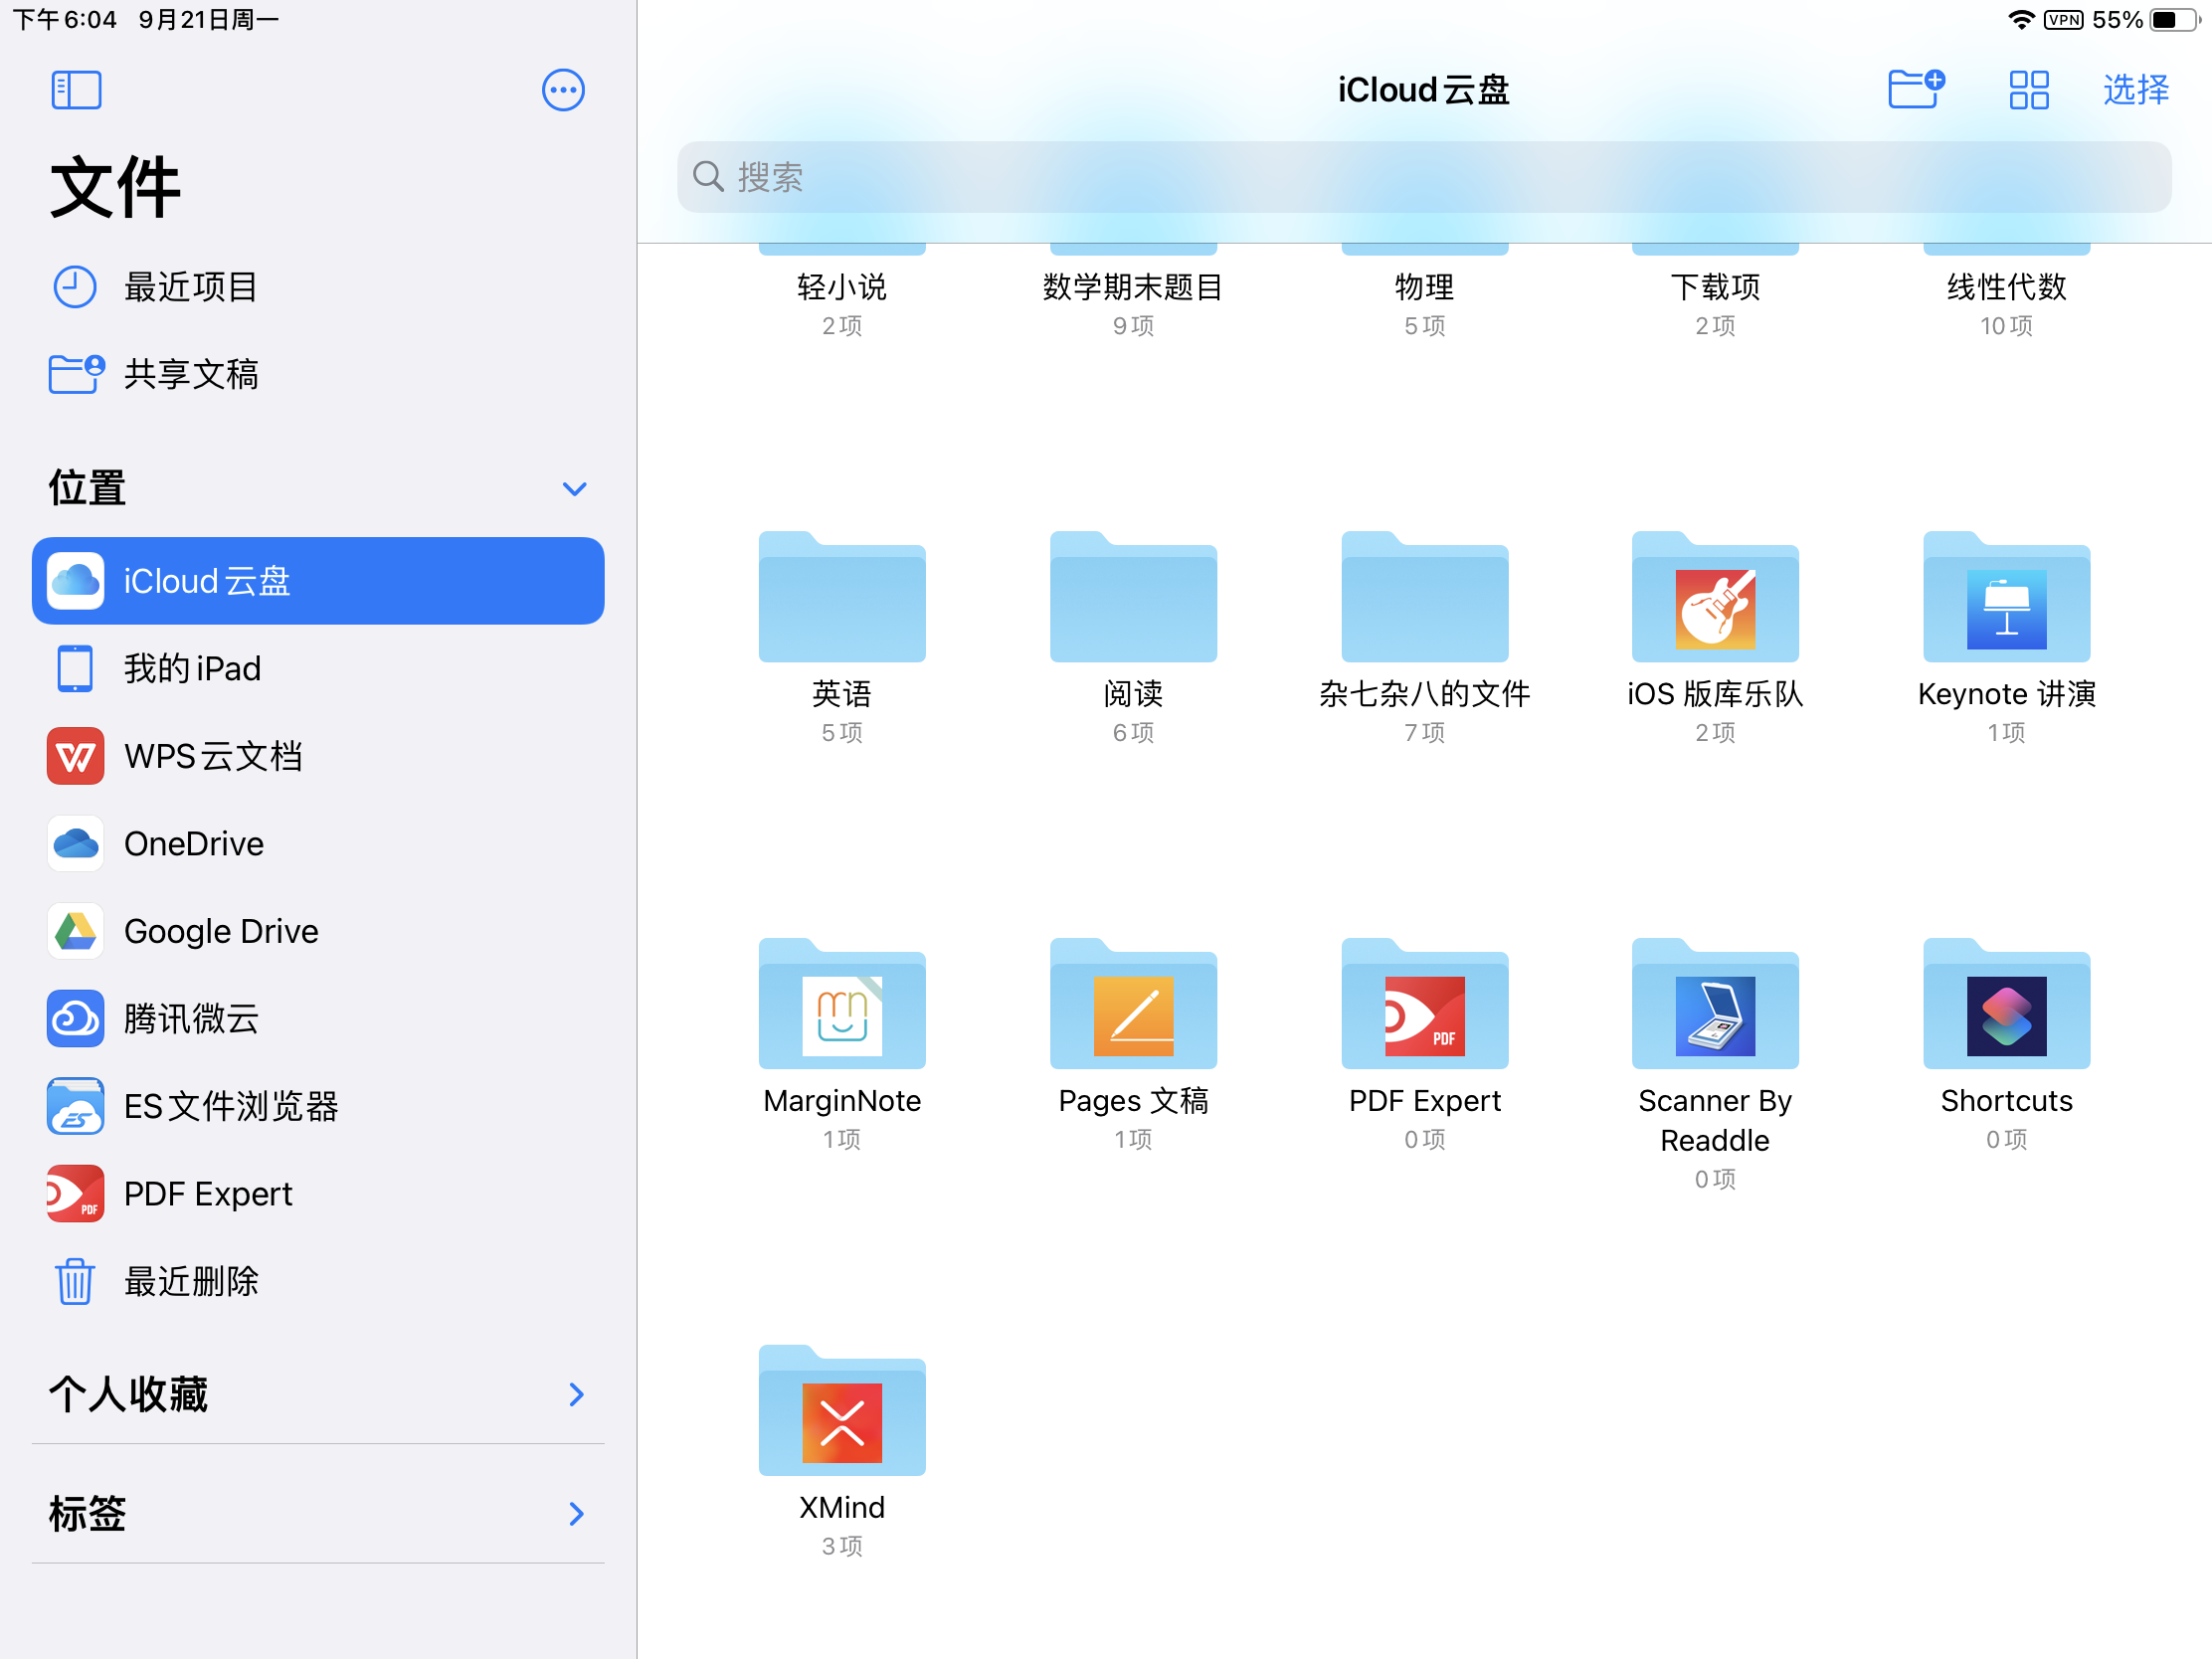Open the 最近删除 trash location
The width and height of the screenshot is (2212, 1659).
click(190, 1281)
